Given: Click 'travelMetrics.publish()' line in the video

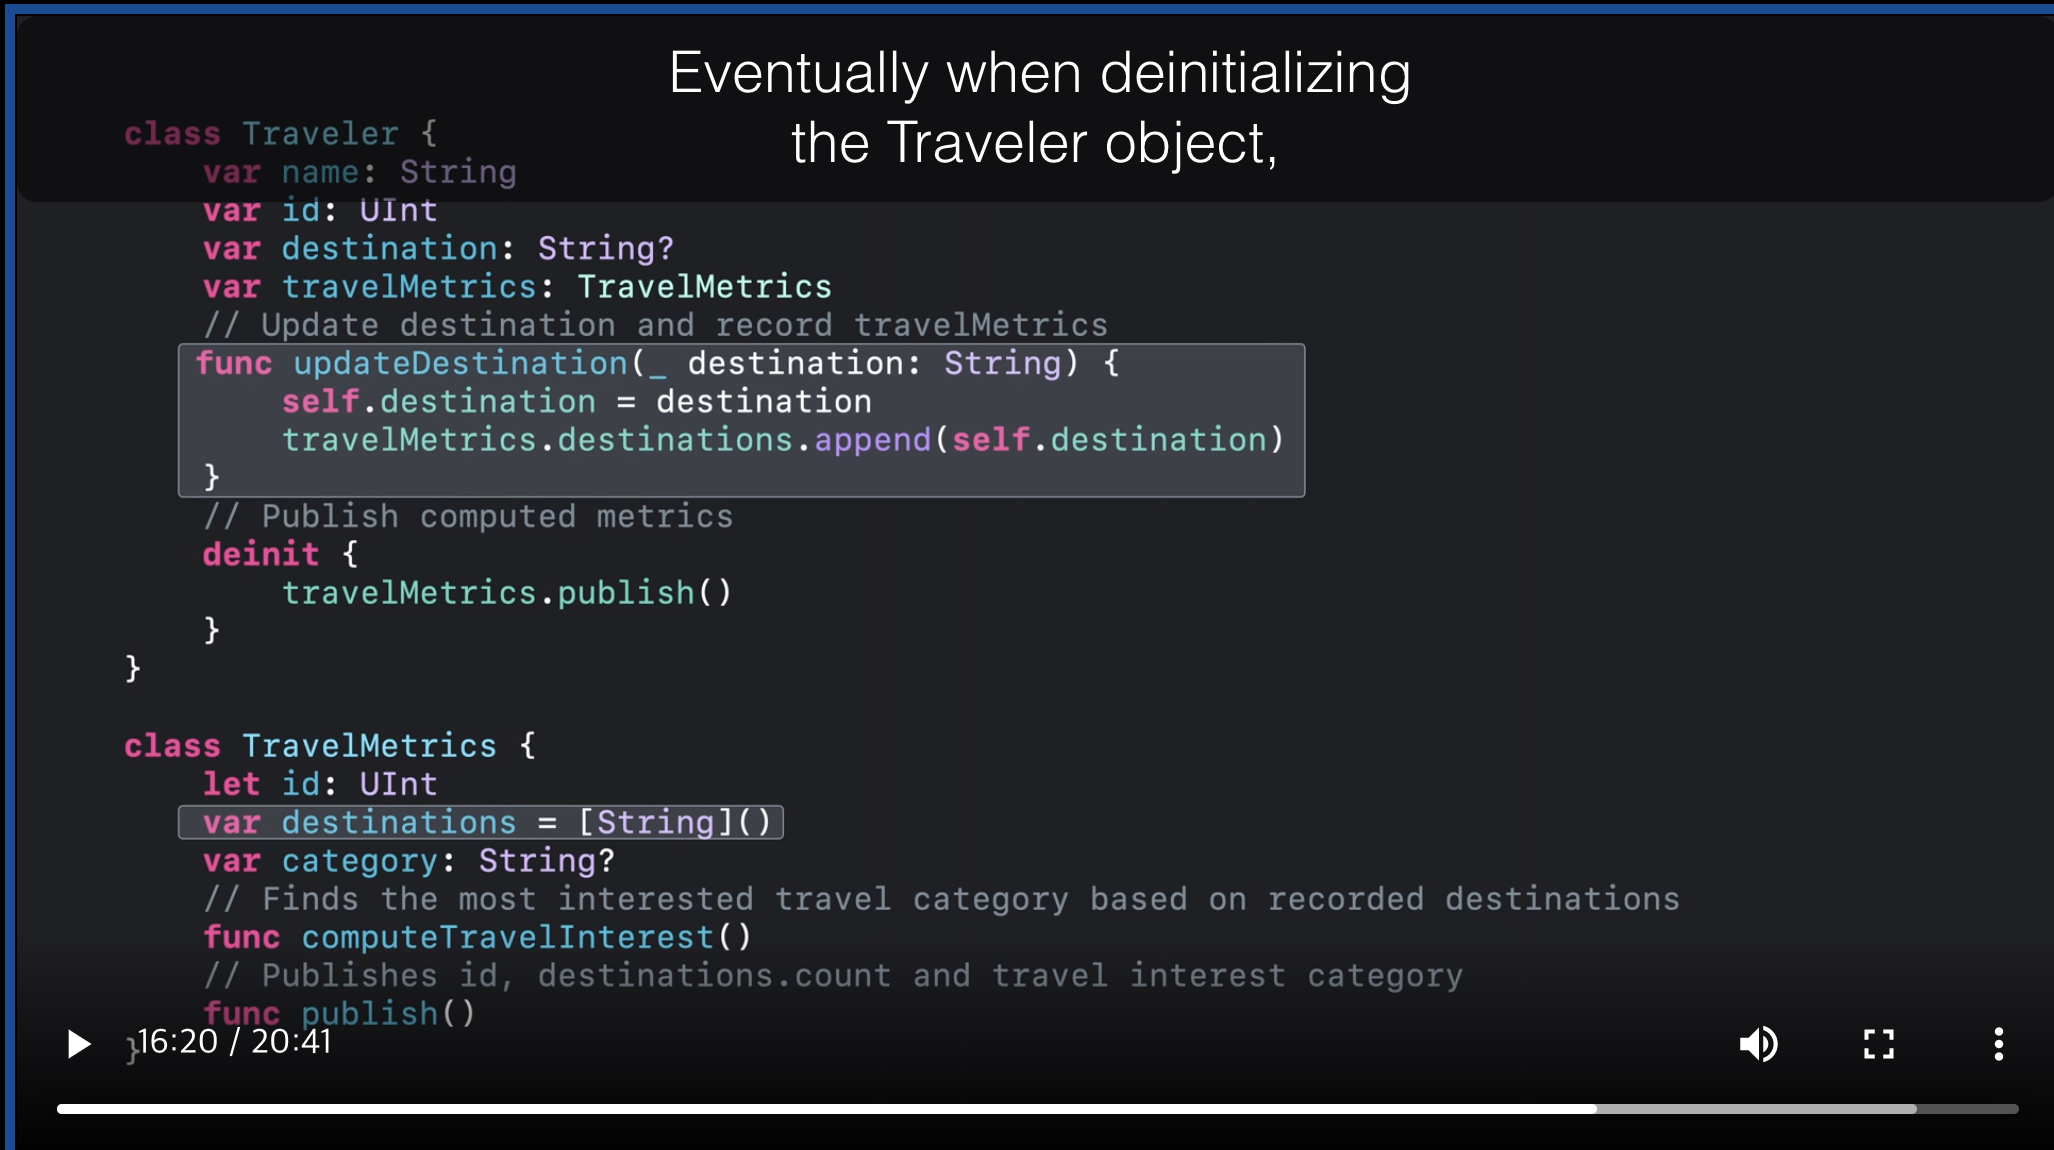Looking at the screenshot, I should click(x=506, y=593).
